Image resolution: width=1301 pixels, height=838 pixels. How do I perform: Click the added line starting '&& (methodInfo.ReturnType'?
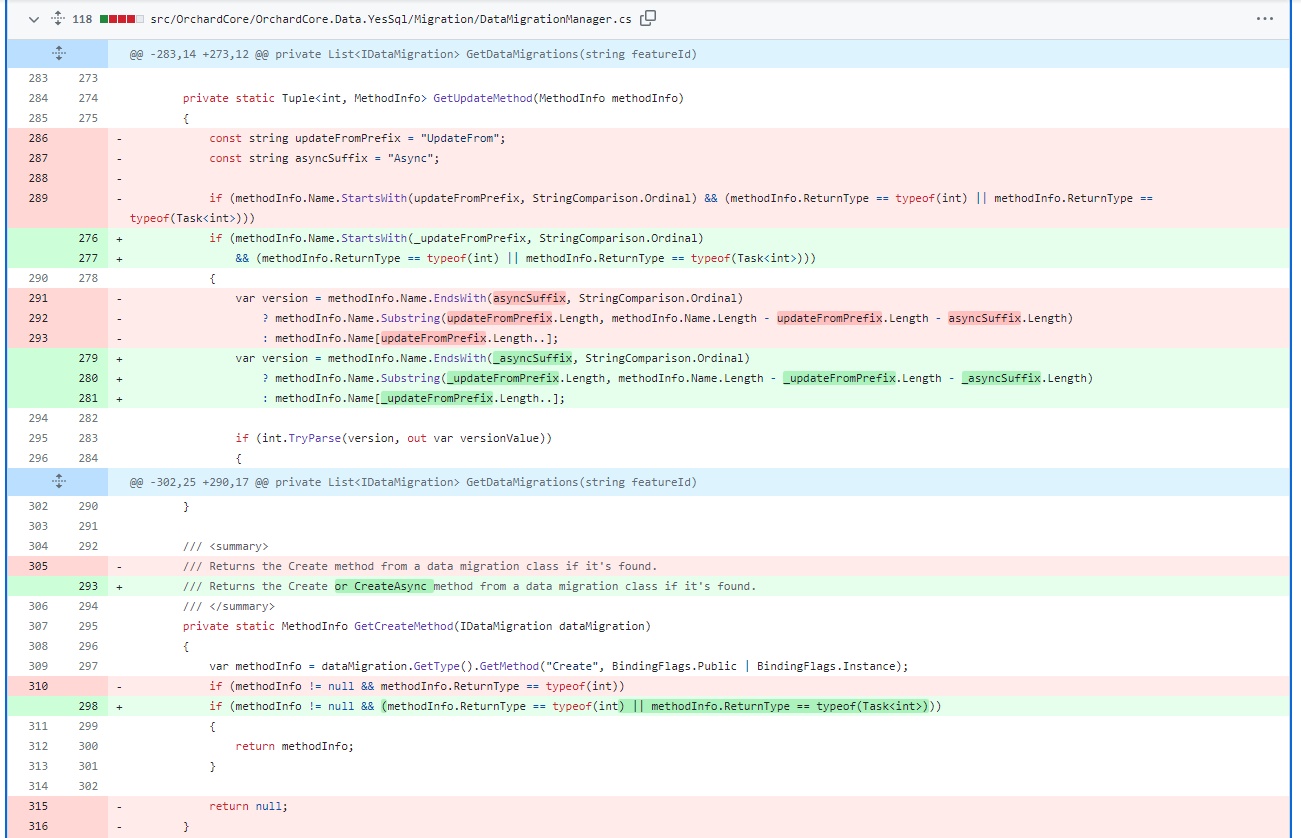pyautogui.click(x=526, y=258)
